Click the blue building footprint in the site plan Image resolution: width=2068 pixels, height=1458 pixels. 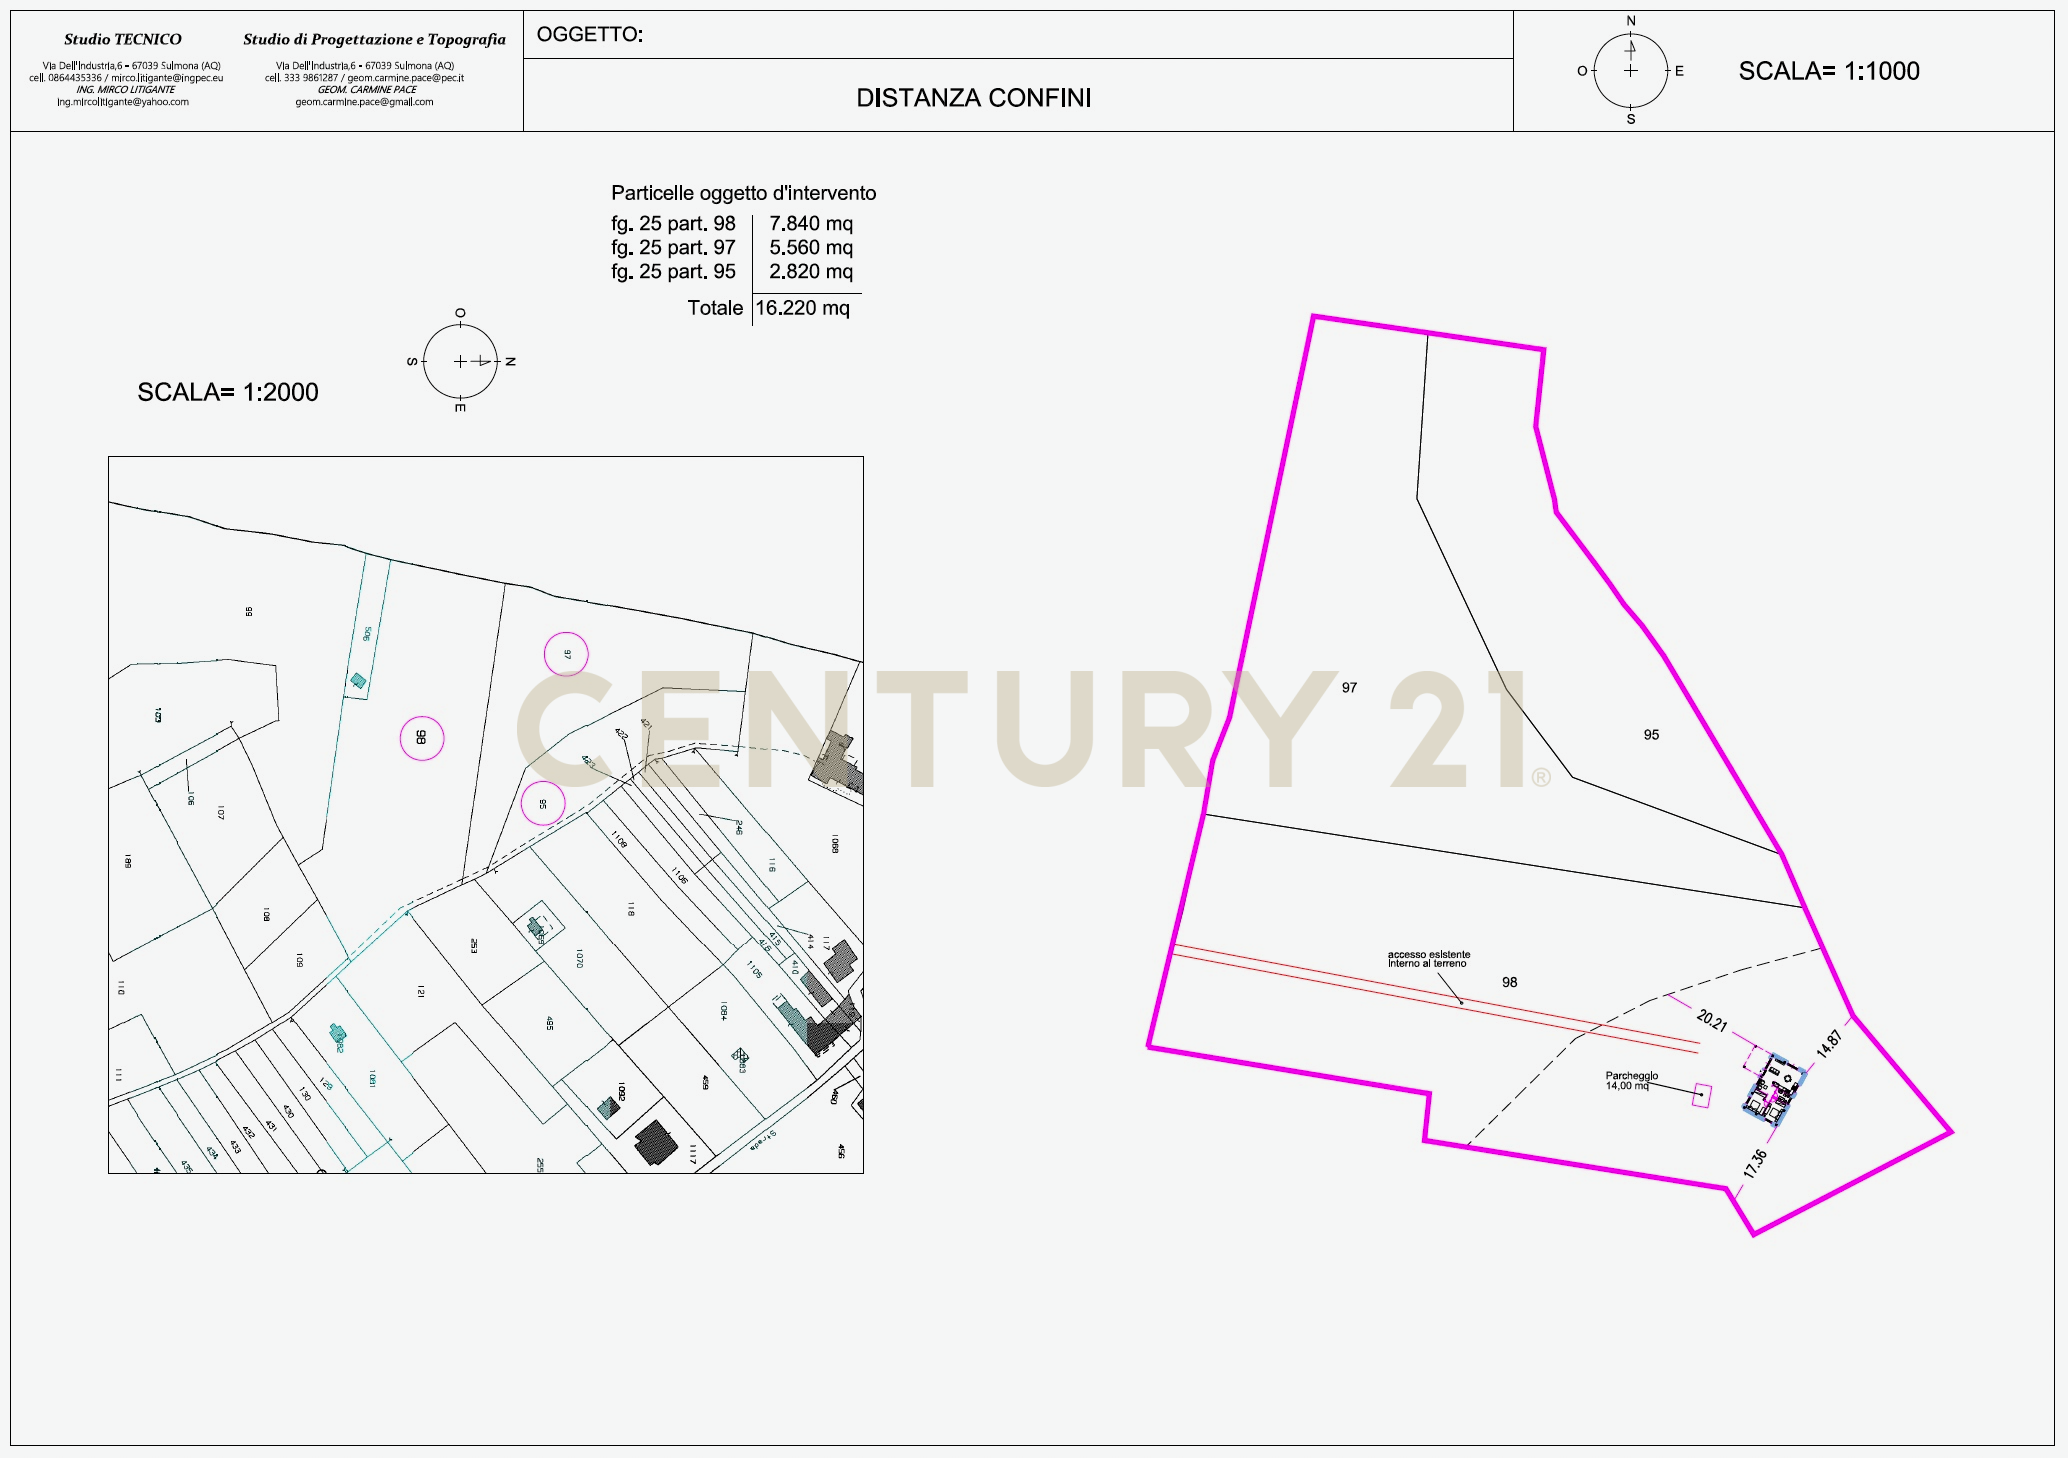click(1774, 1090)
